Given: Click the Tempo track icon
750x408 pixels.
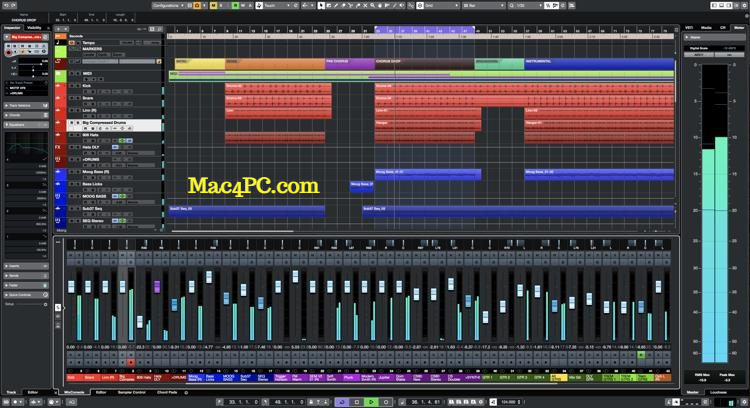Looking at the screenshot, I should point(58,43).
